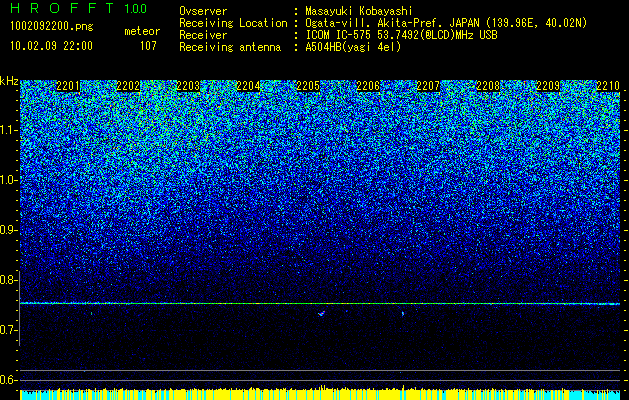Select the file name 1002092200.png
This screenshot has width=629, height=400.
pos(52,27)
